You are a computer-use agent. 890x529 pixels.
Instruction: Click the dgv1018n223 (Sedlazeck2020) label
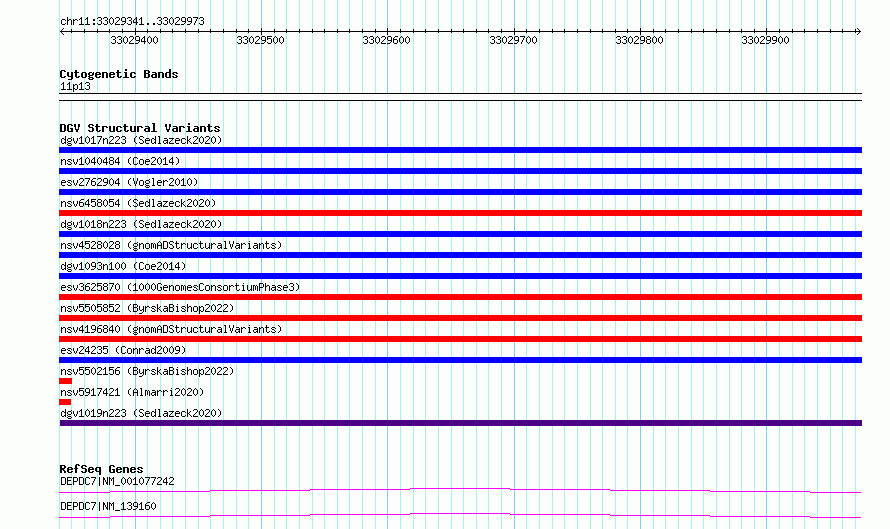tap(141, 224)
